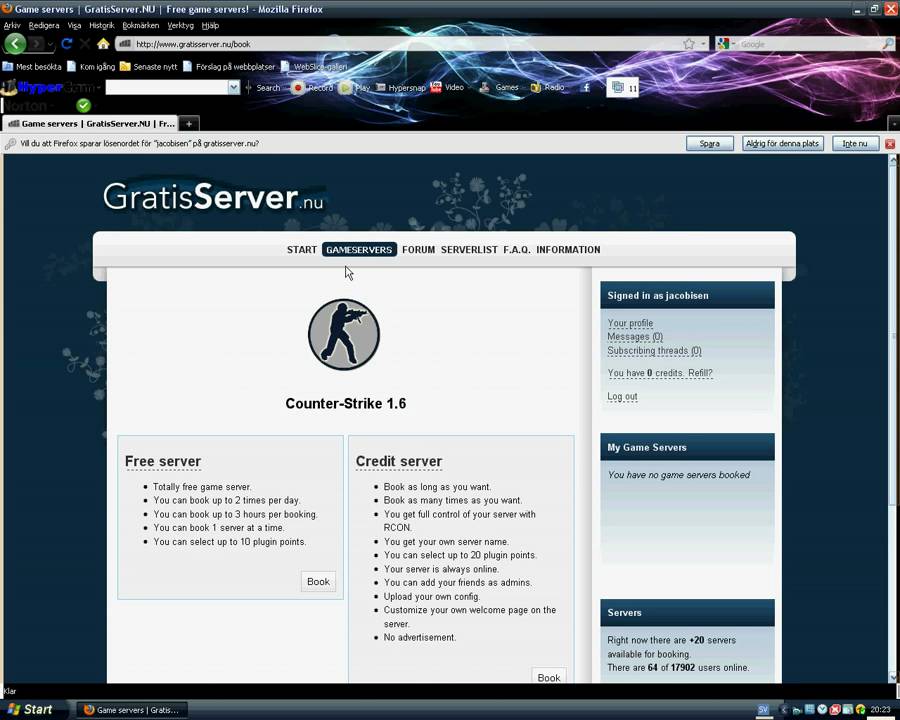Click the SV language indicator in taskbar

point(763,710)
